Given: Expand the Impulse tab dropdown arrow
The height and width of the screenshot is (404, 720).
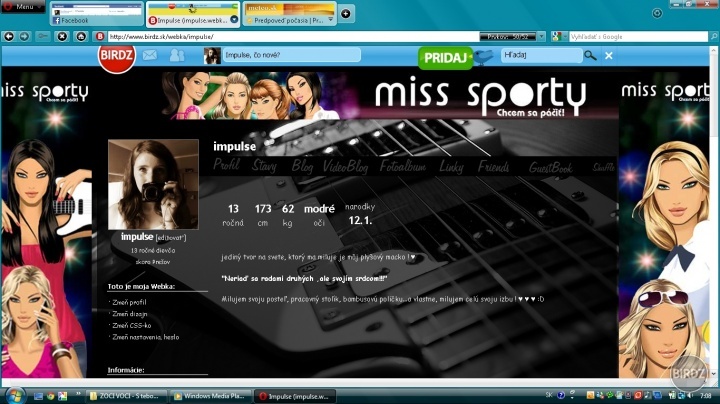Looking at the screenshot, I should tap(234, 19).
